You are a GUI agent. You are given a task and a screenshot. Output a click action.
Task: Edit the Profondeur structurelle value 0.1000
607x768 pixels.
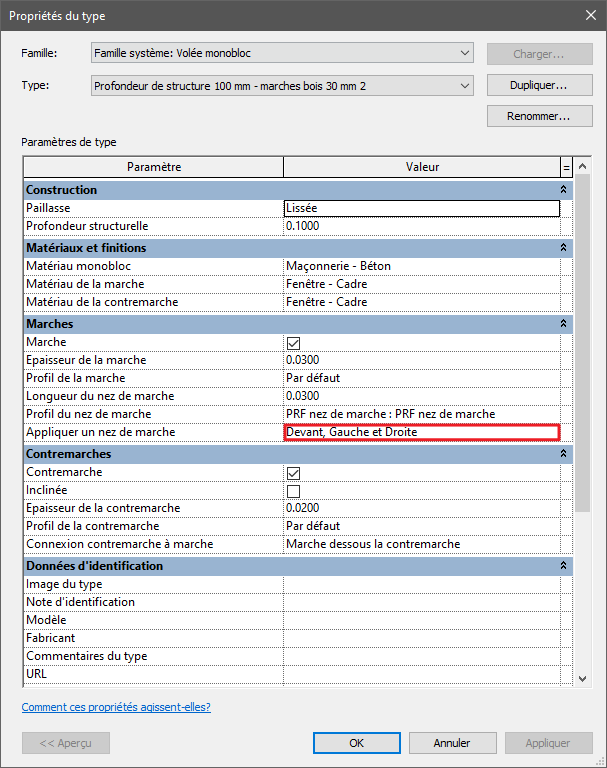[x=422, y=226]
